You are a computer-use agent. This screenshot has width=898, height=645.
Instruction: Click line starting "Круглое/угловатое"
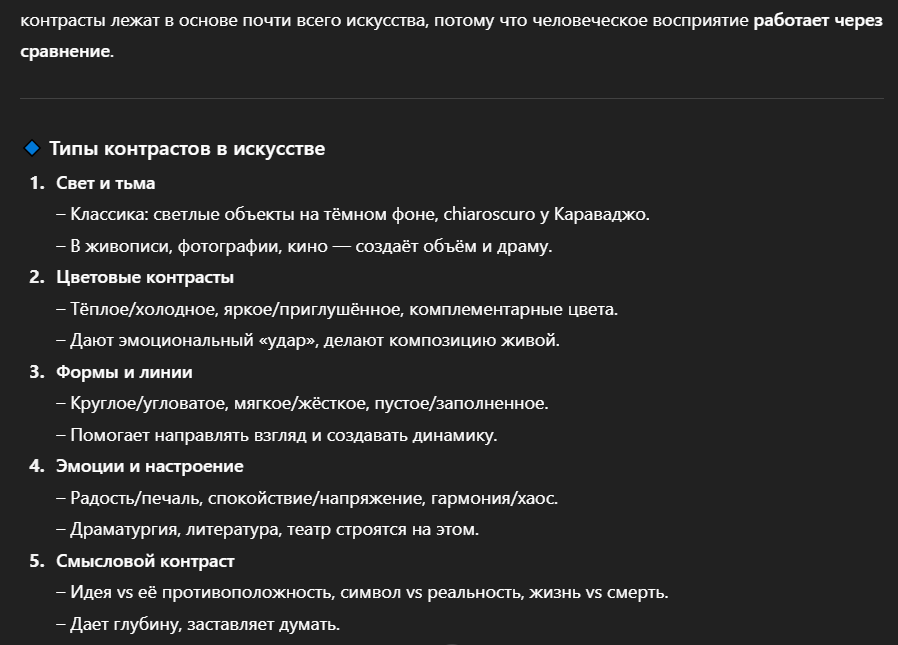(x=302, y=403)
